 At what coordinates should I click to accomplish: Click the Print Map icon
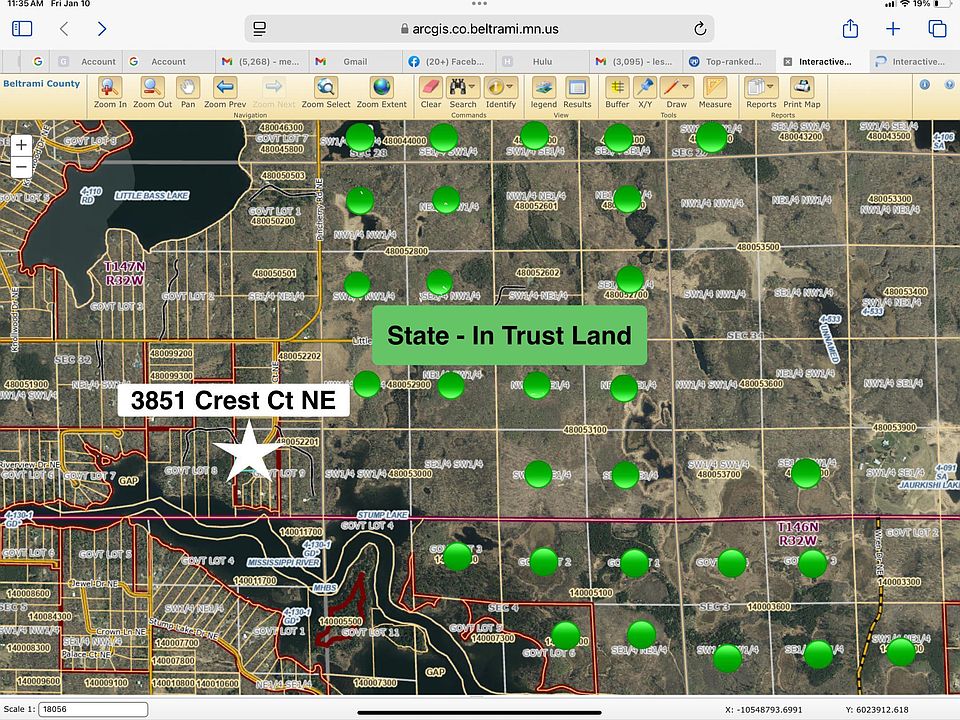click(801, 89)
